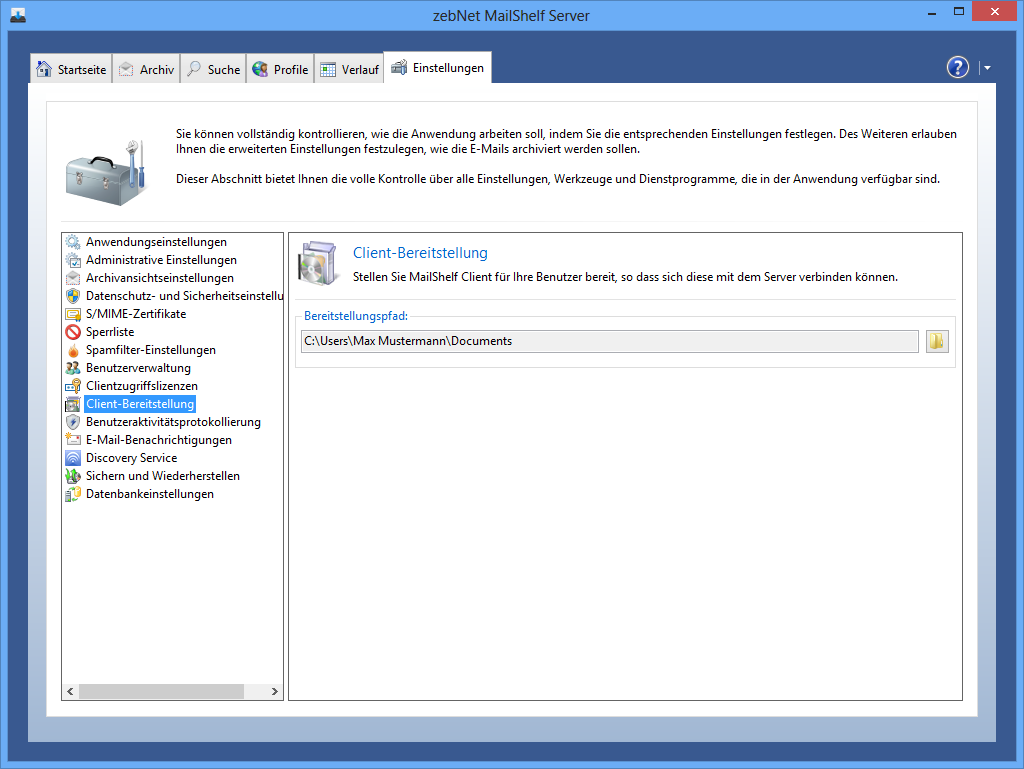Click the app icon in title bar
The height and width of the screenshot is (769, 1024).
tap(18, 15)
